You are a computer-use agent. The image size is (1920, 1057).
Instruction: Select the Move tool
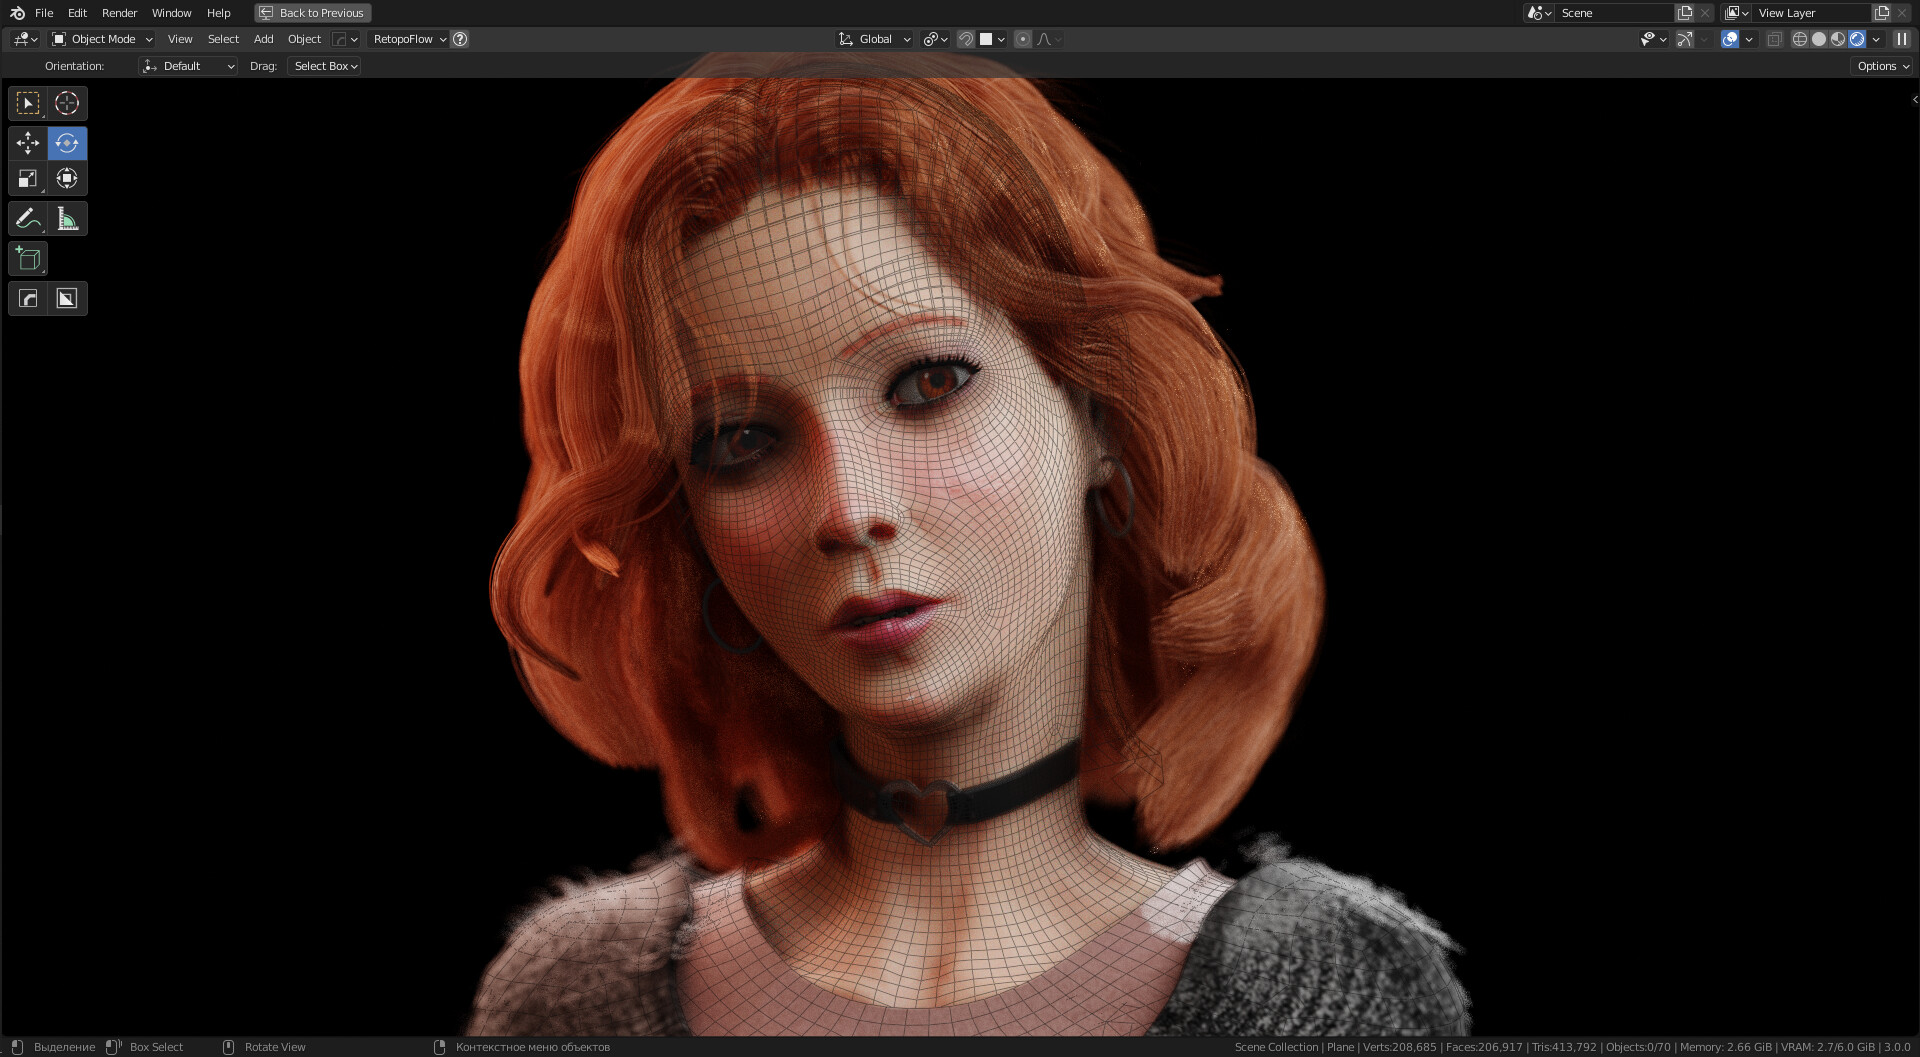pos(27,143)
